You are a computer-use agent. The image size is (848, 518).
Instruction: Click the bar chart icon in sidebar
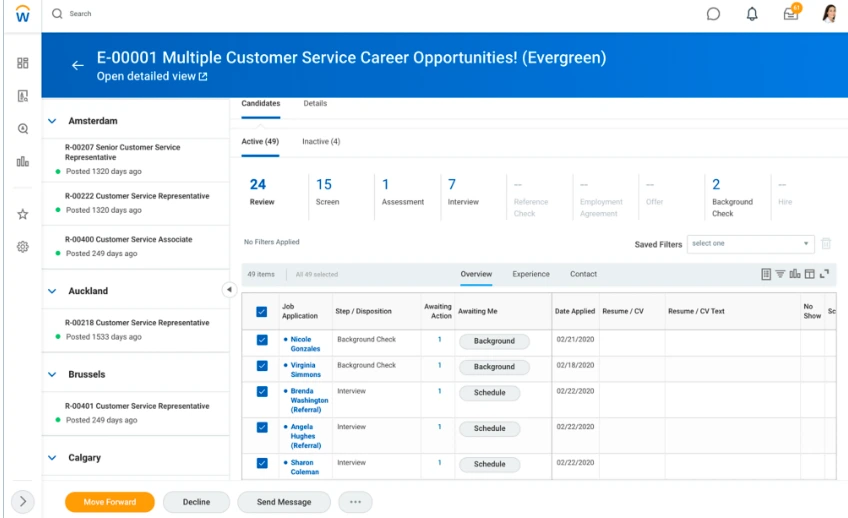[23, 162]
